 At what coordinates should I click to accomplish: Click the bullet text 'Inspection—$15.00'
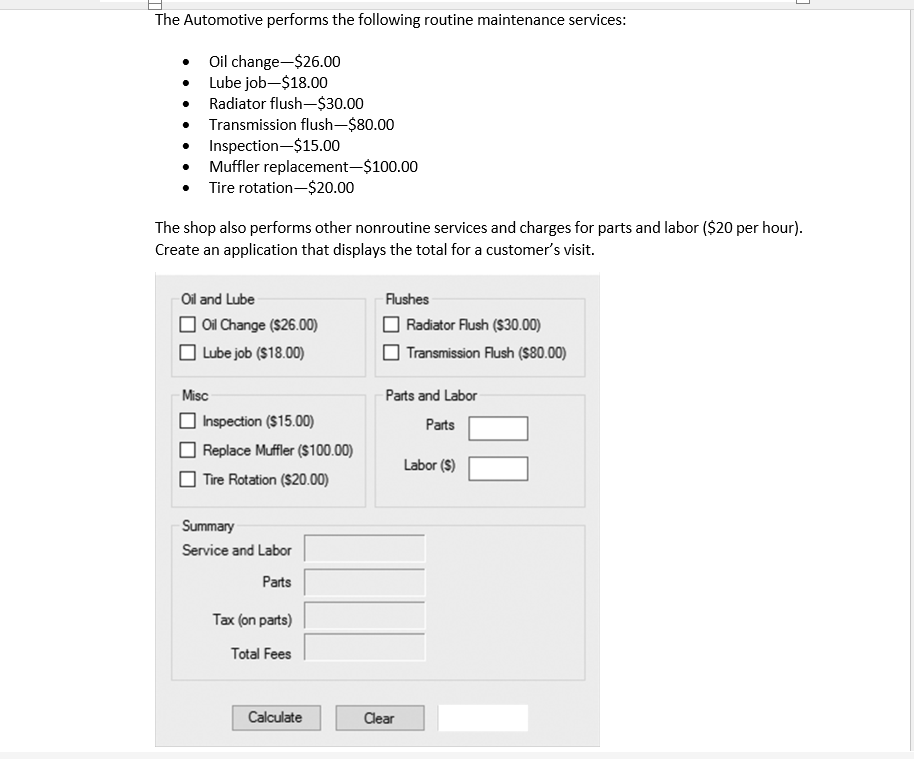pyautogui.click(x=275, y=146)
